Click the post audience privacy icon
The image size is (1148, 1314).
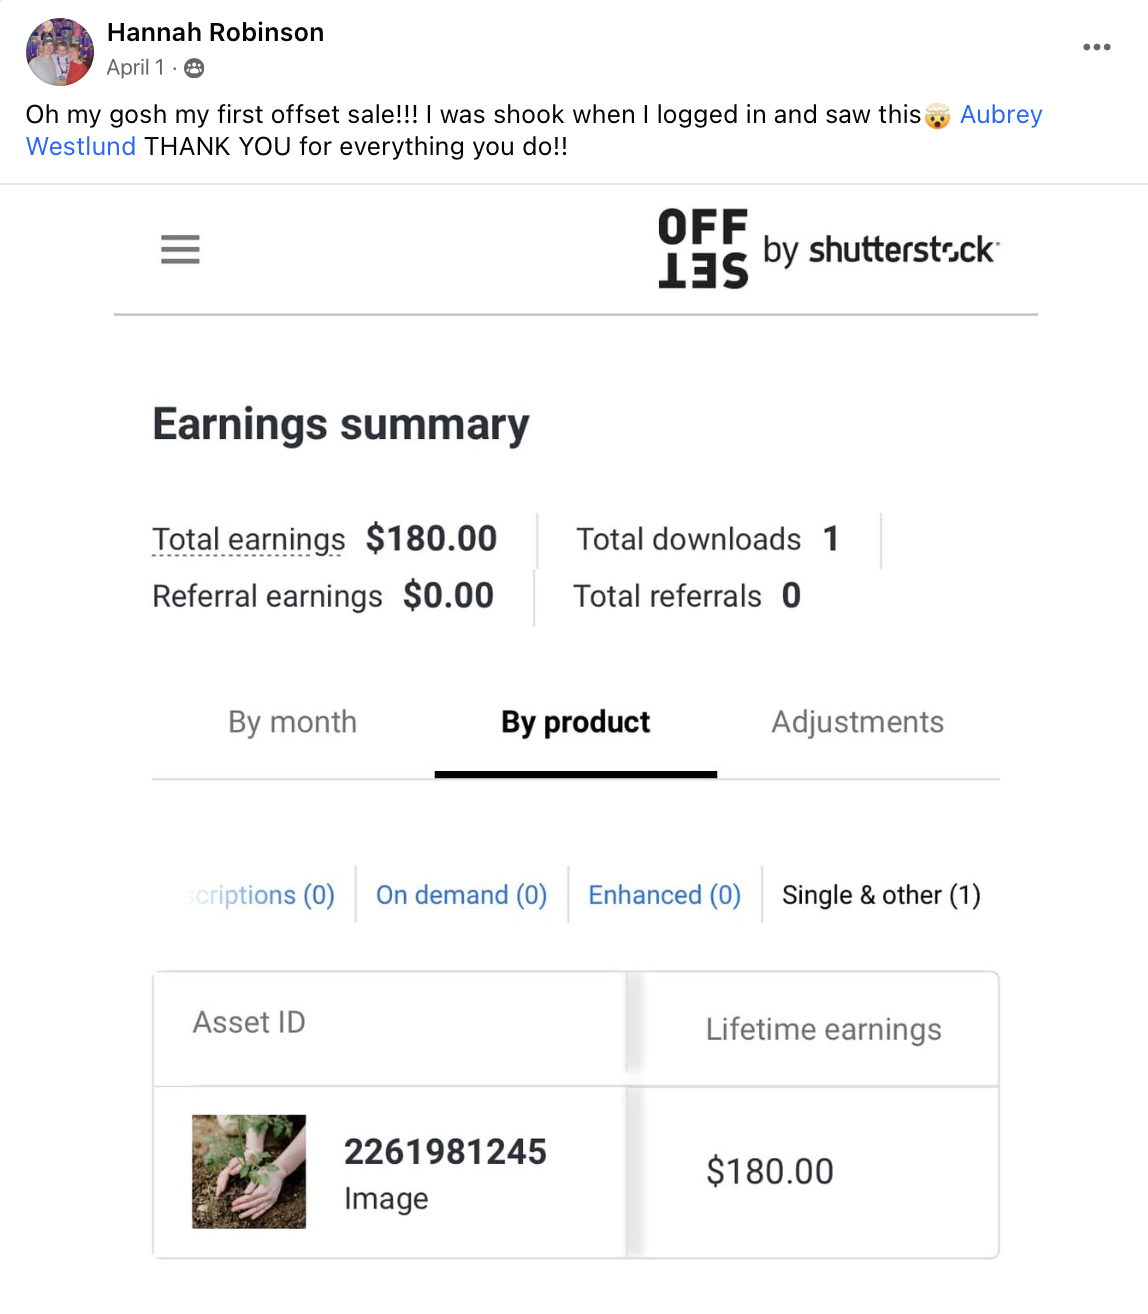click(194, 68)
